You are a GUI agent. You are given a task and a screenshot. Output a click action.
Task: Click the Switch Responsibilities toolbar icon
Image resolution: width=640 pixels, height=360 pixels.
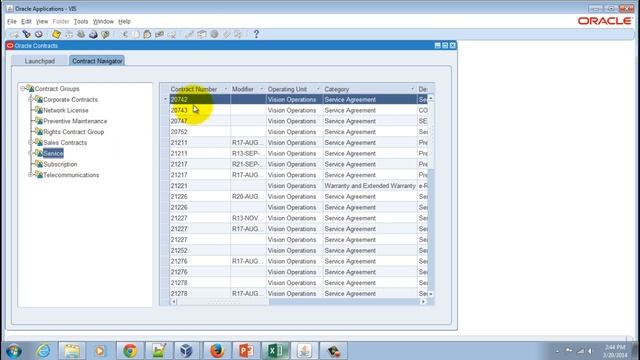(81, 34)
